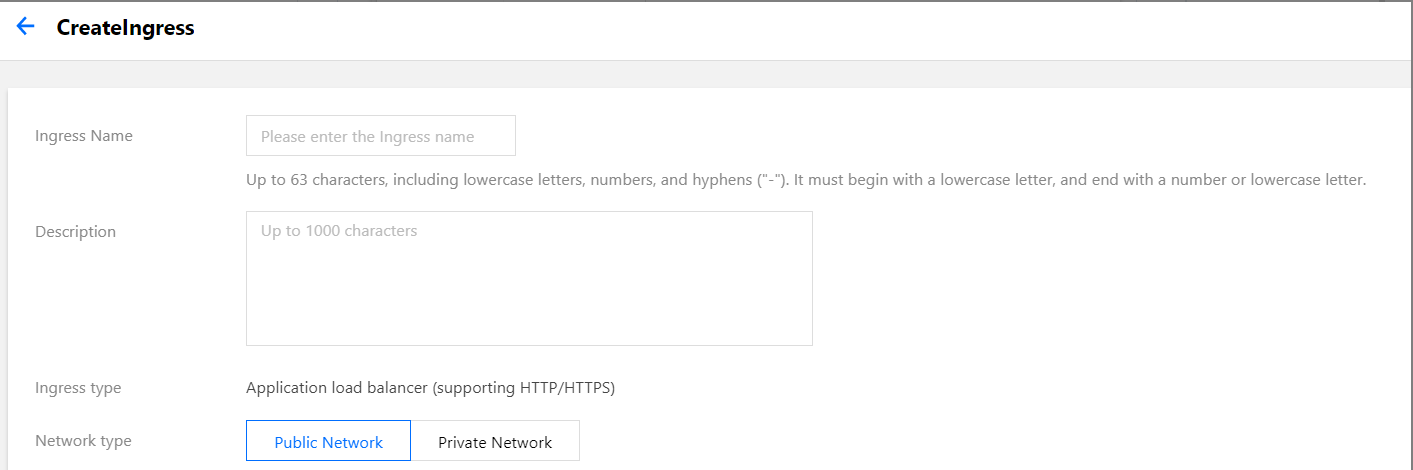Click the CreateIngress page title
Screen dimensions: 1413x470
coord(125,28)
